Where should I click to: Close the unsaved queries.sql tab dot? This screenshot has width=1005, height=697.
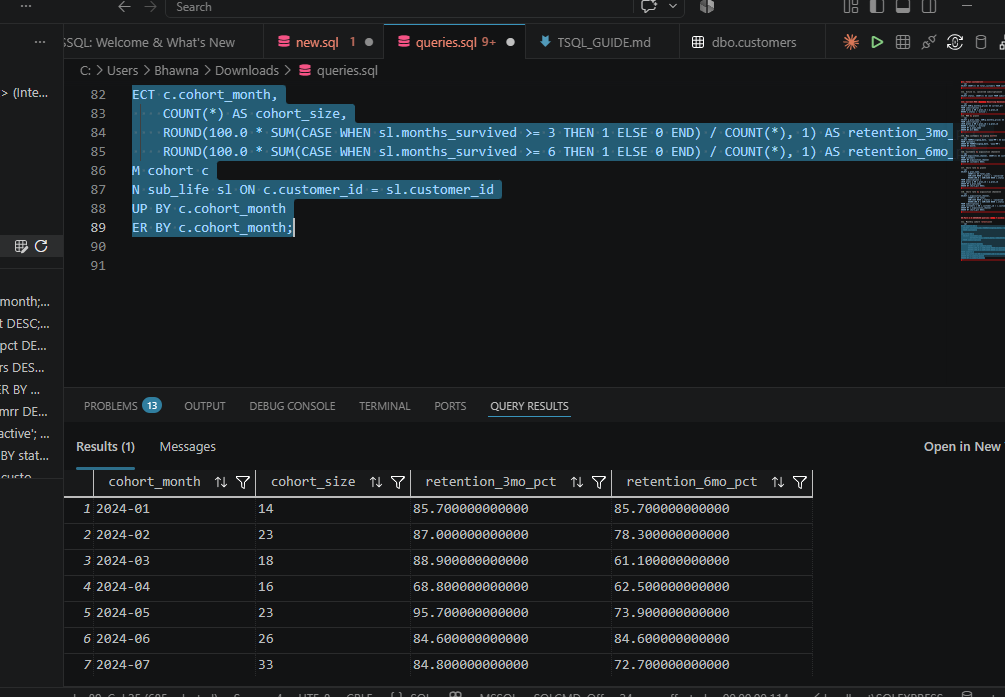click(x=510, y=42)
